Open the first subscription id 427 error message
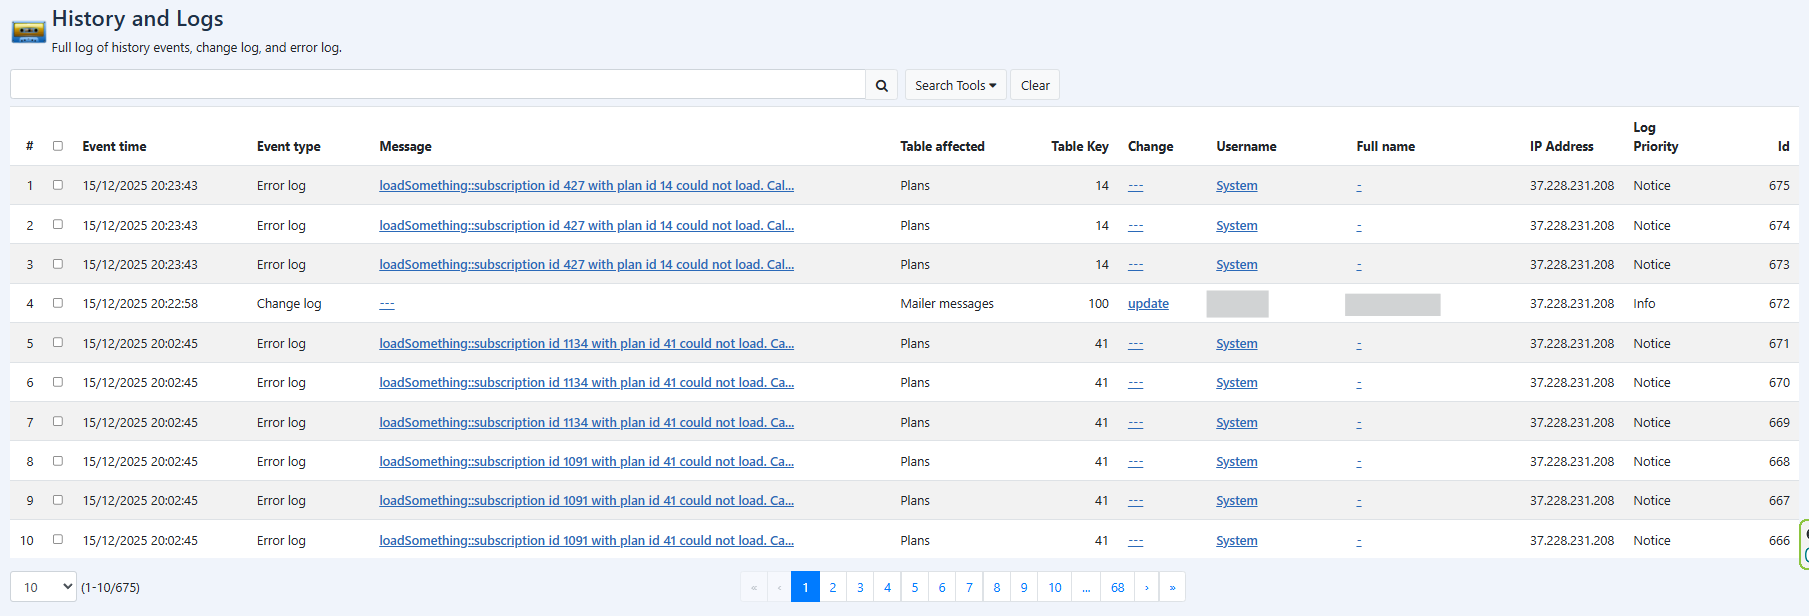The width and height of the screenshot is (1809, 616). point(586,186)
